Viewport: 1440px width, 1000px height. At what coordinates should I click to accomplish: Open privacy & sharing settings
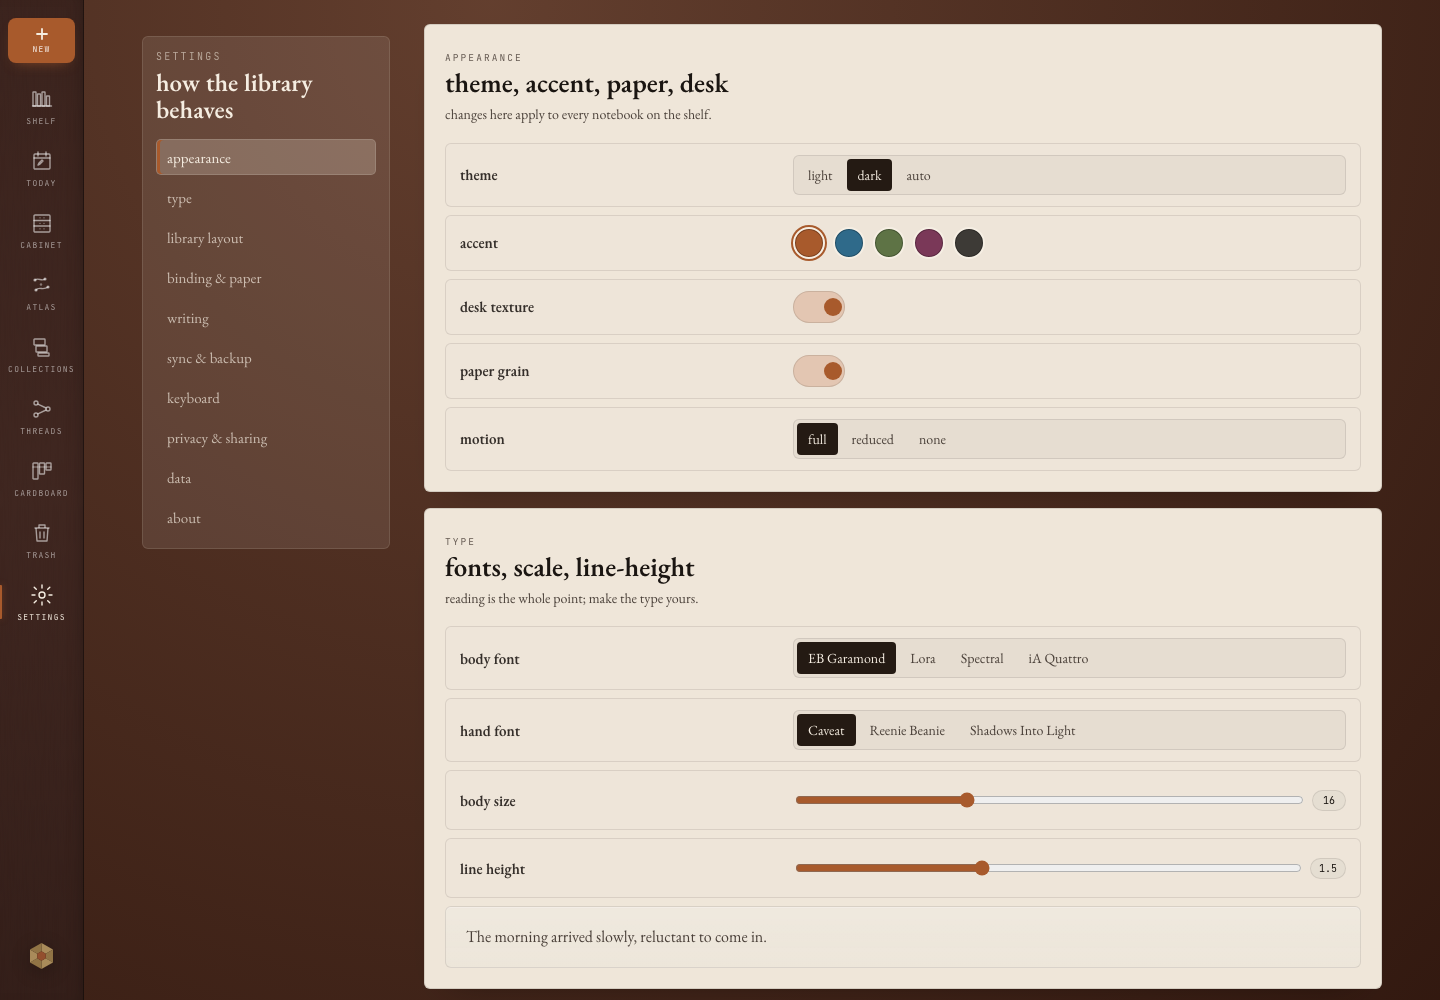(266, 438)
